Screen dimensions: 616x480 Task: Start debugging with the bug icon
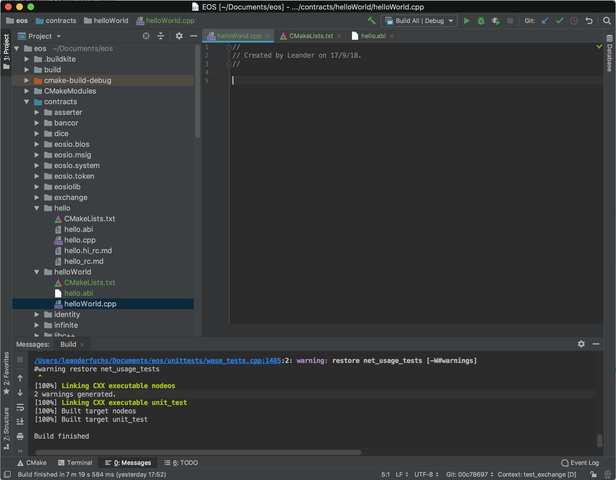[481, 20]
